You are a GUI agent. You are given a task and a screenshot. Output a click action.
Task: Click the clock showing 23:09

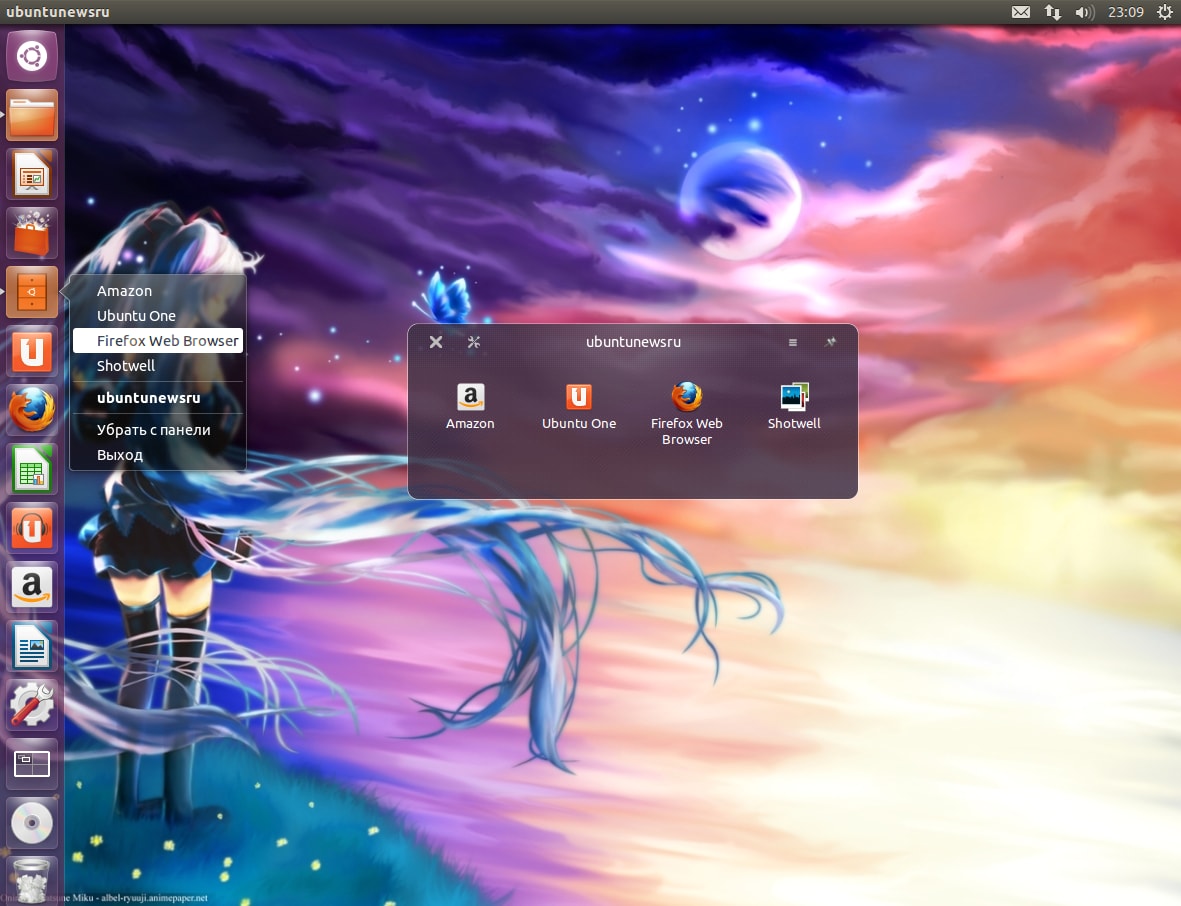tap(1125, 12)
